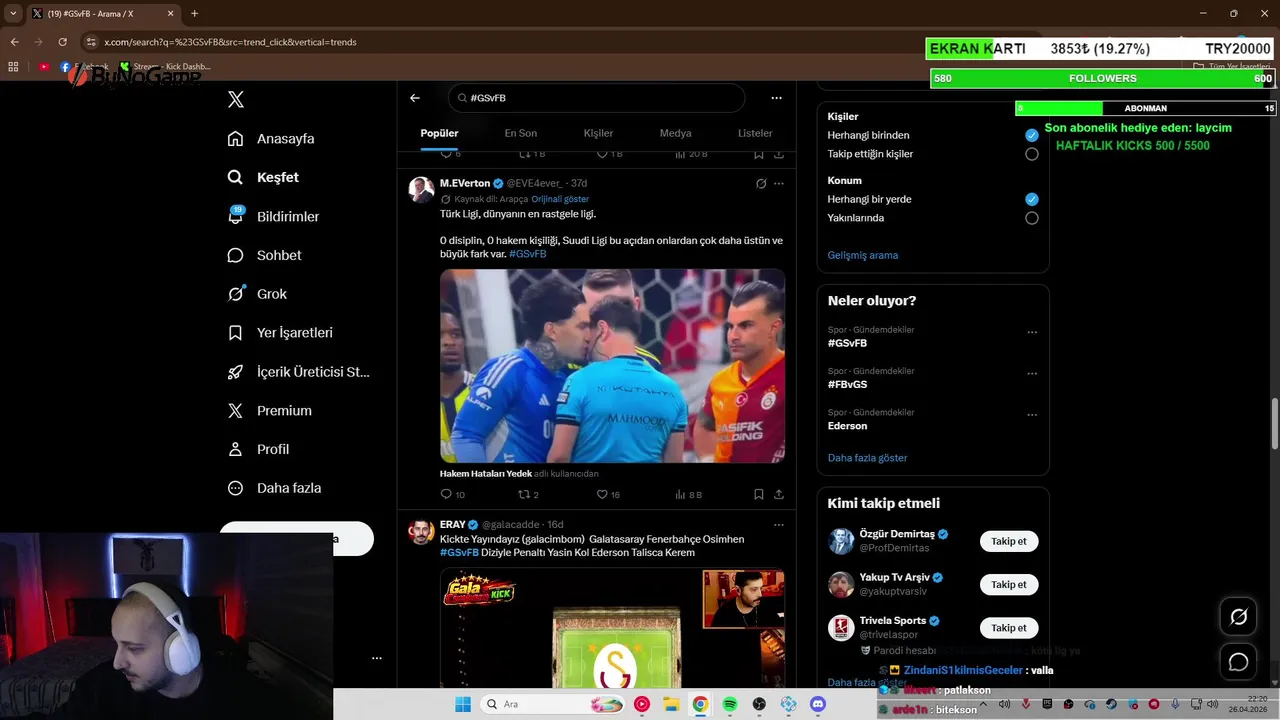Open Keşfet in the sidebar

point(263,177)
